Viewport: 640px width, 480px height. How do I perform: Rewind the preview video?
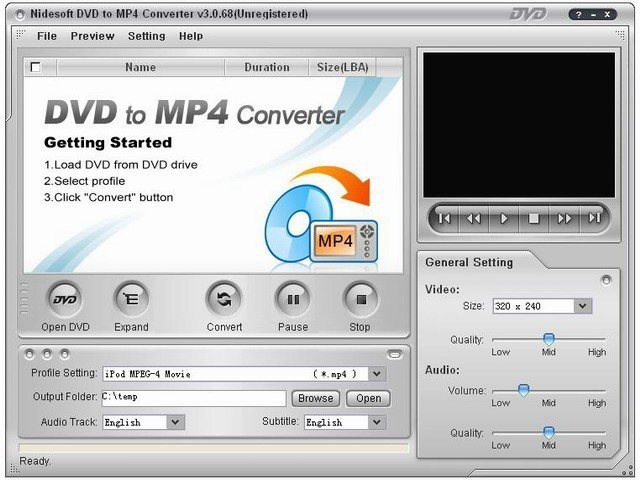(474, 219)
